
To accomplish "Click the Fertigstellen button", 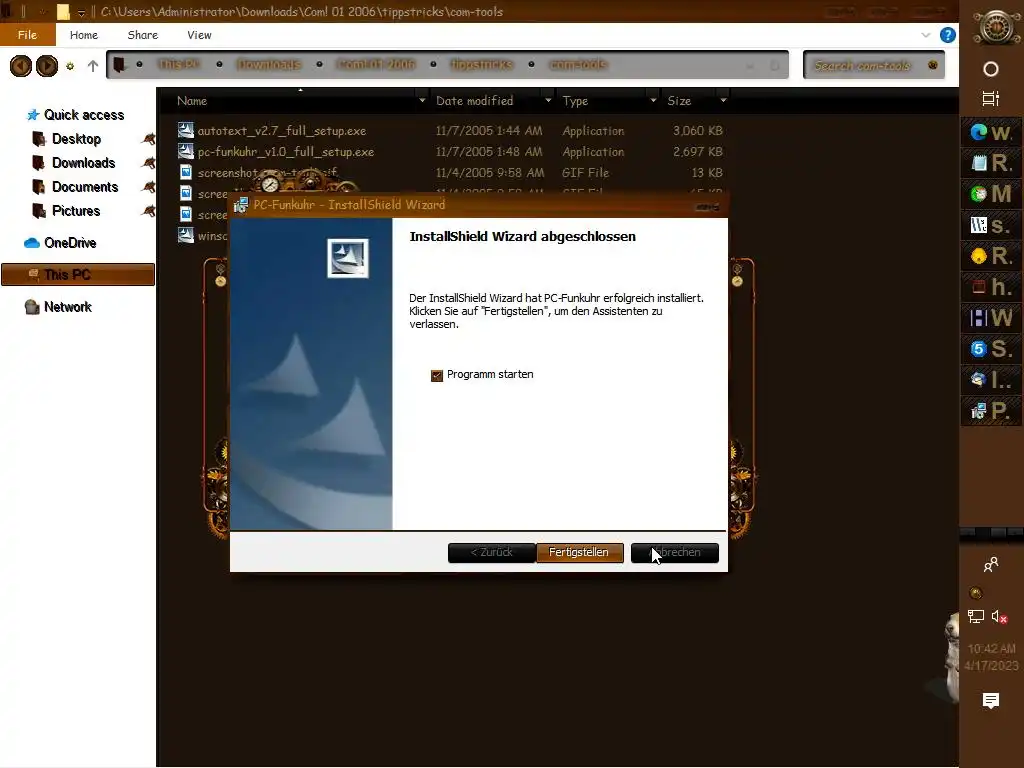I will 579,552.
